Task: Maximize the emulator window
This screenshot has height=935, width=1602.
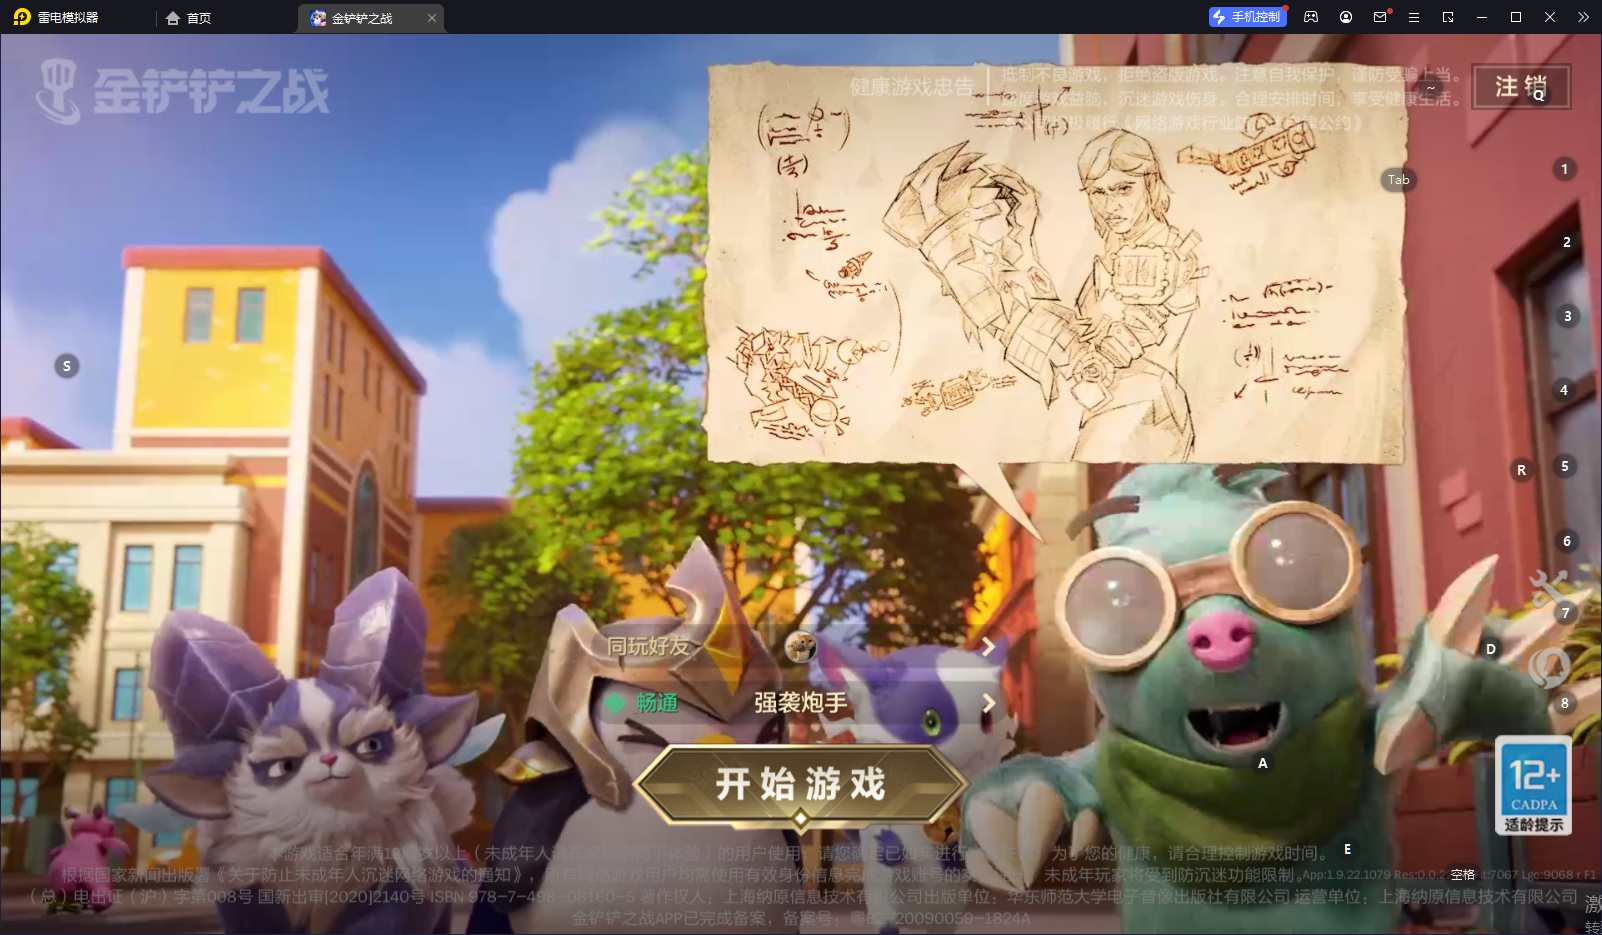Action: (x=1516, y=17)
